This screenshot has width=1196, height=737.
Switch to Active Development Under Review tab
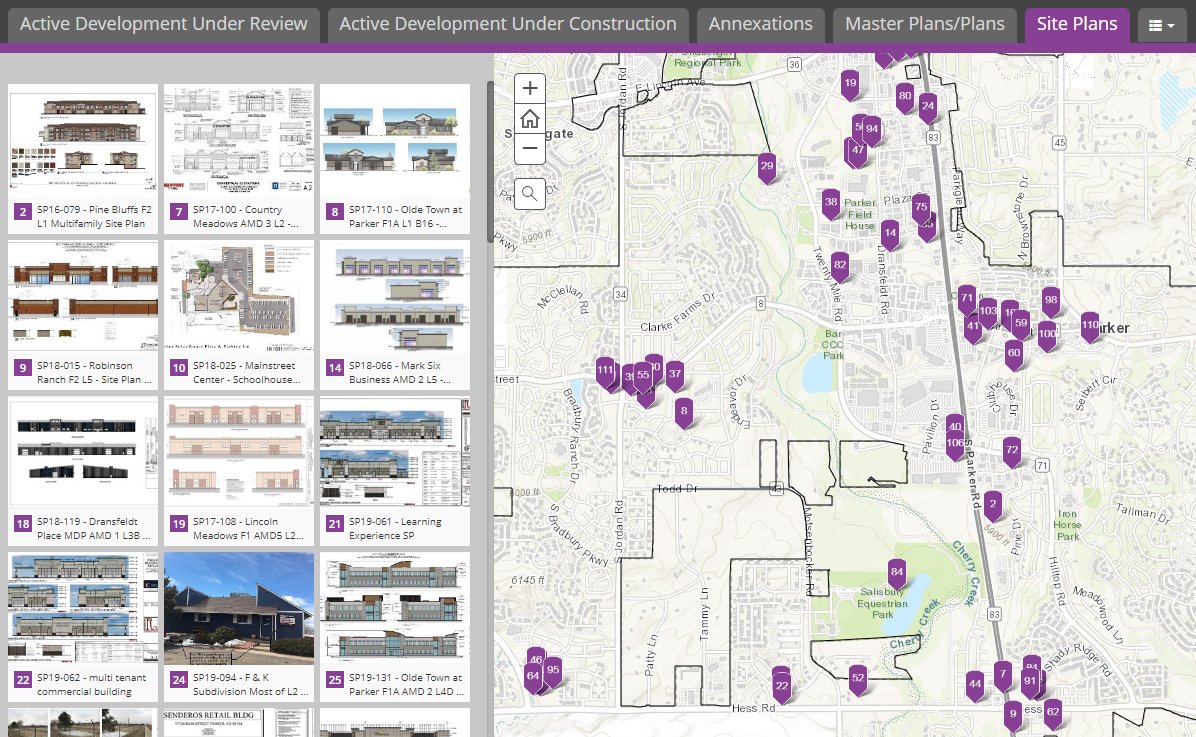point(163,24)
